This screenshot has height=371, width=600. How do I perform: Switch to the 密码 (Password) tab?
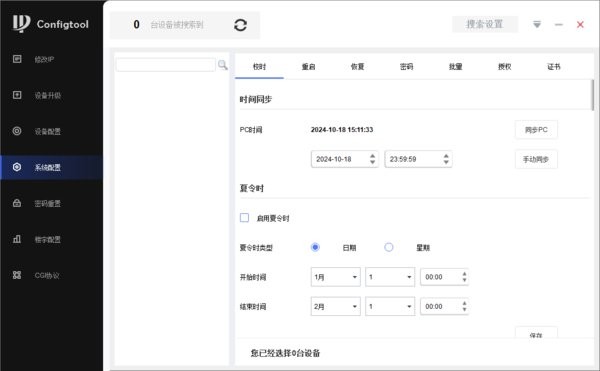click(406, 67)
